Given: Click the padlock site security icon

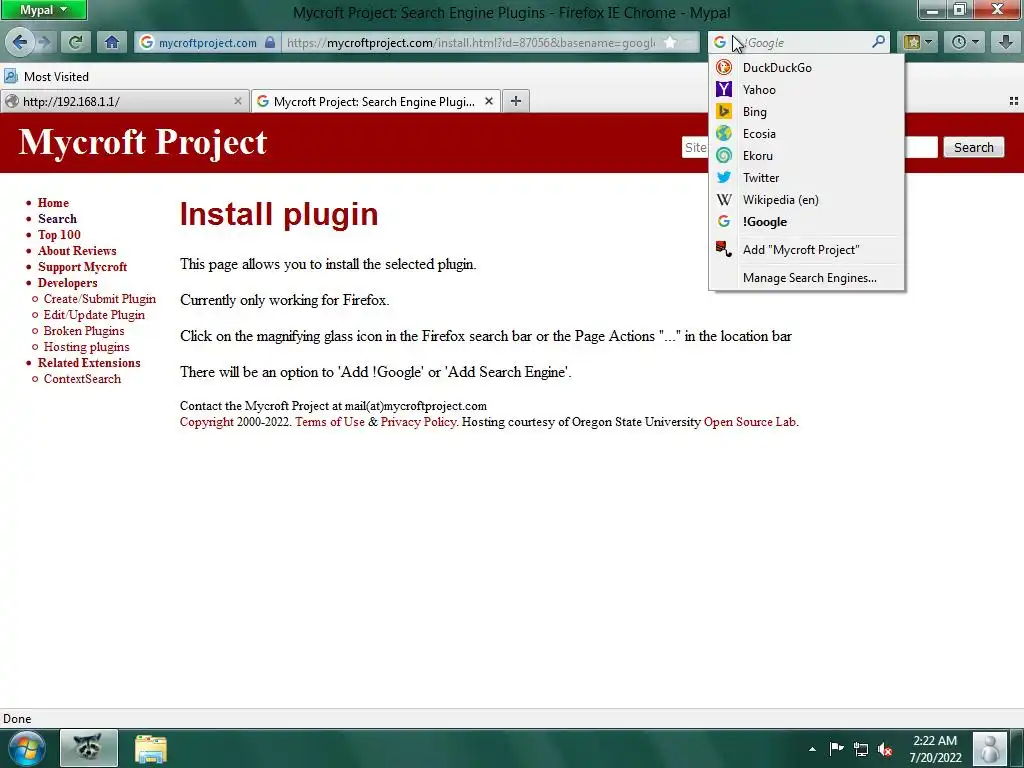Looking at the screenshot, I should point(270,42).
